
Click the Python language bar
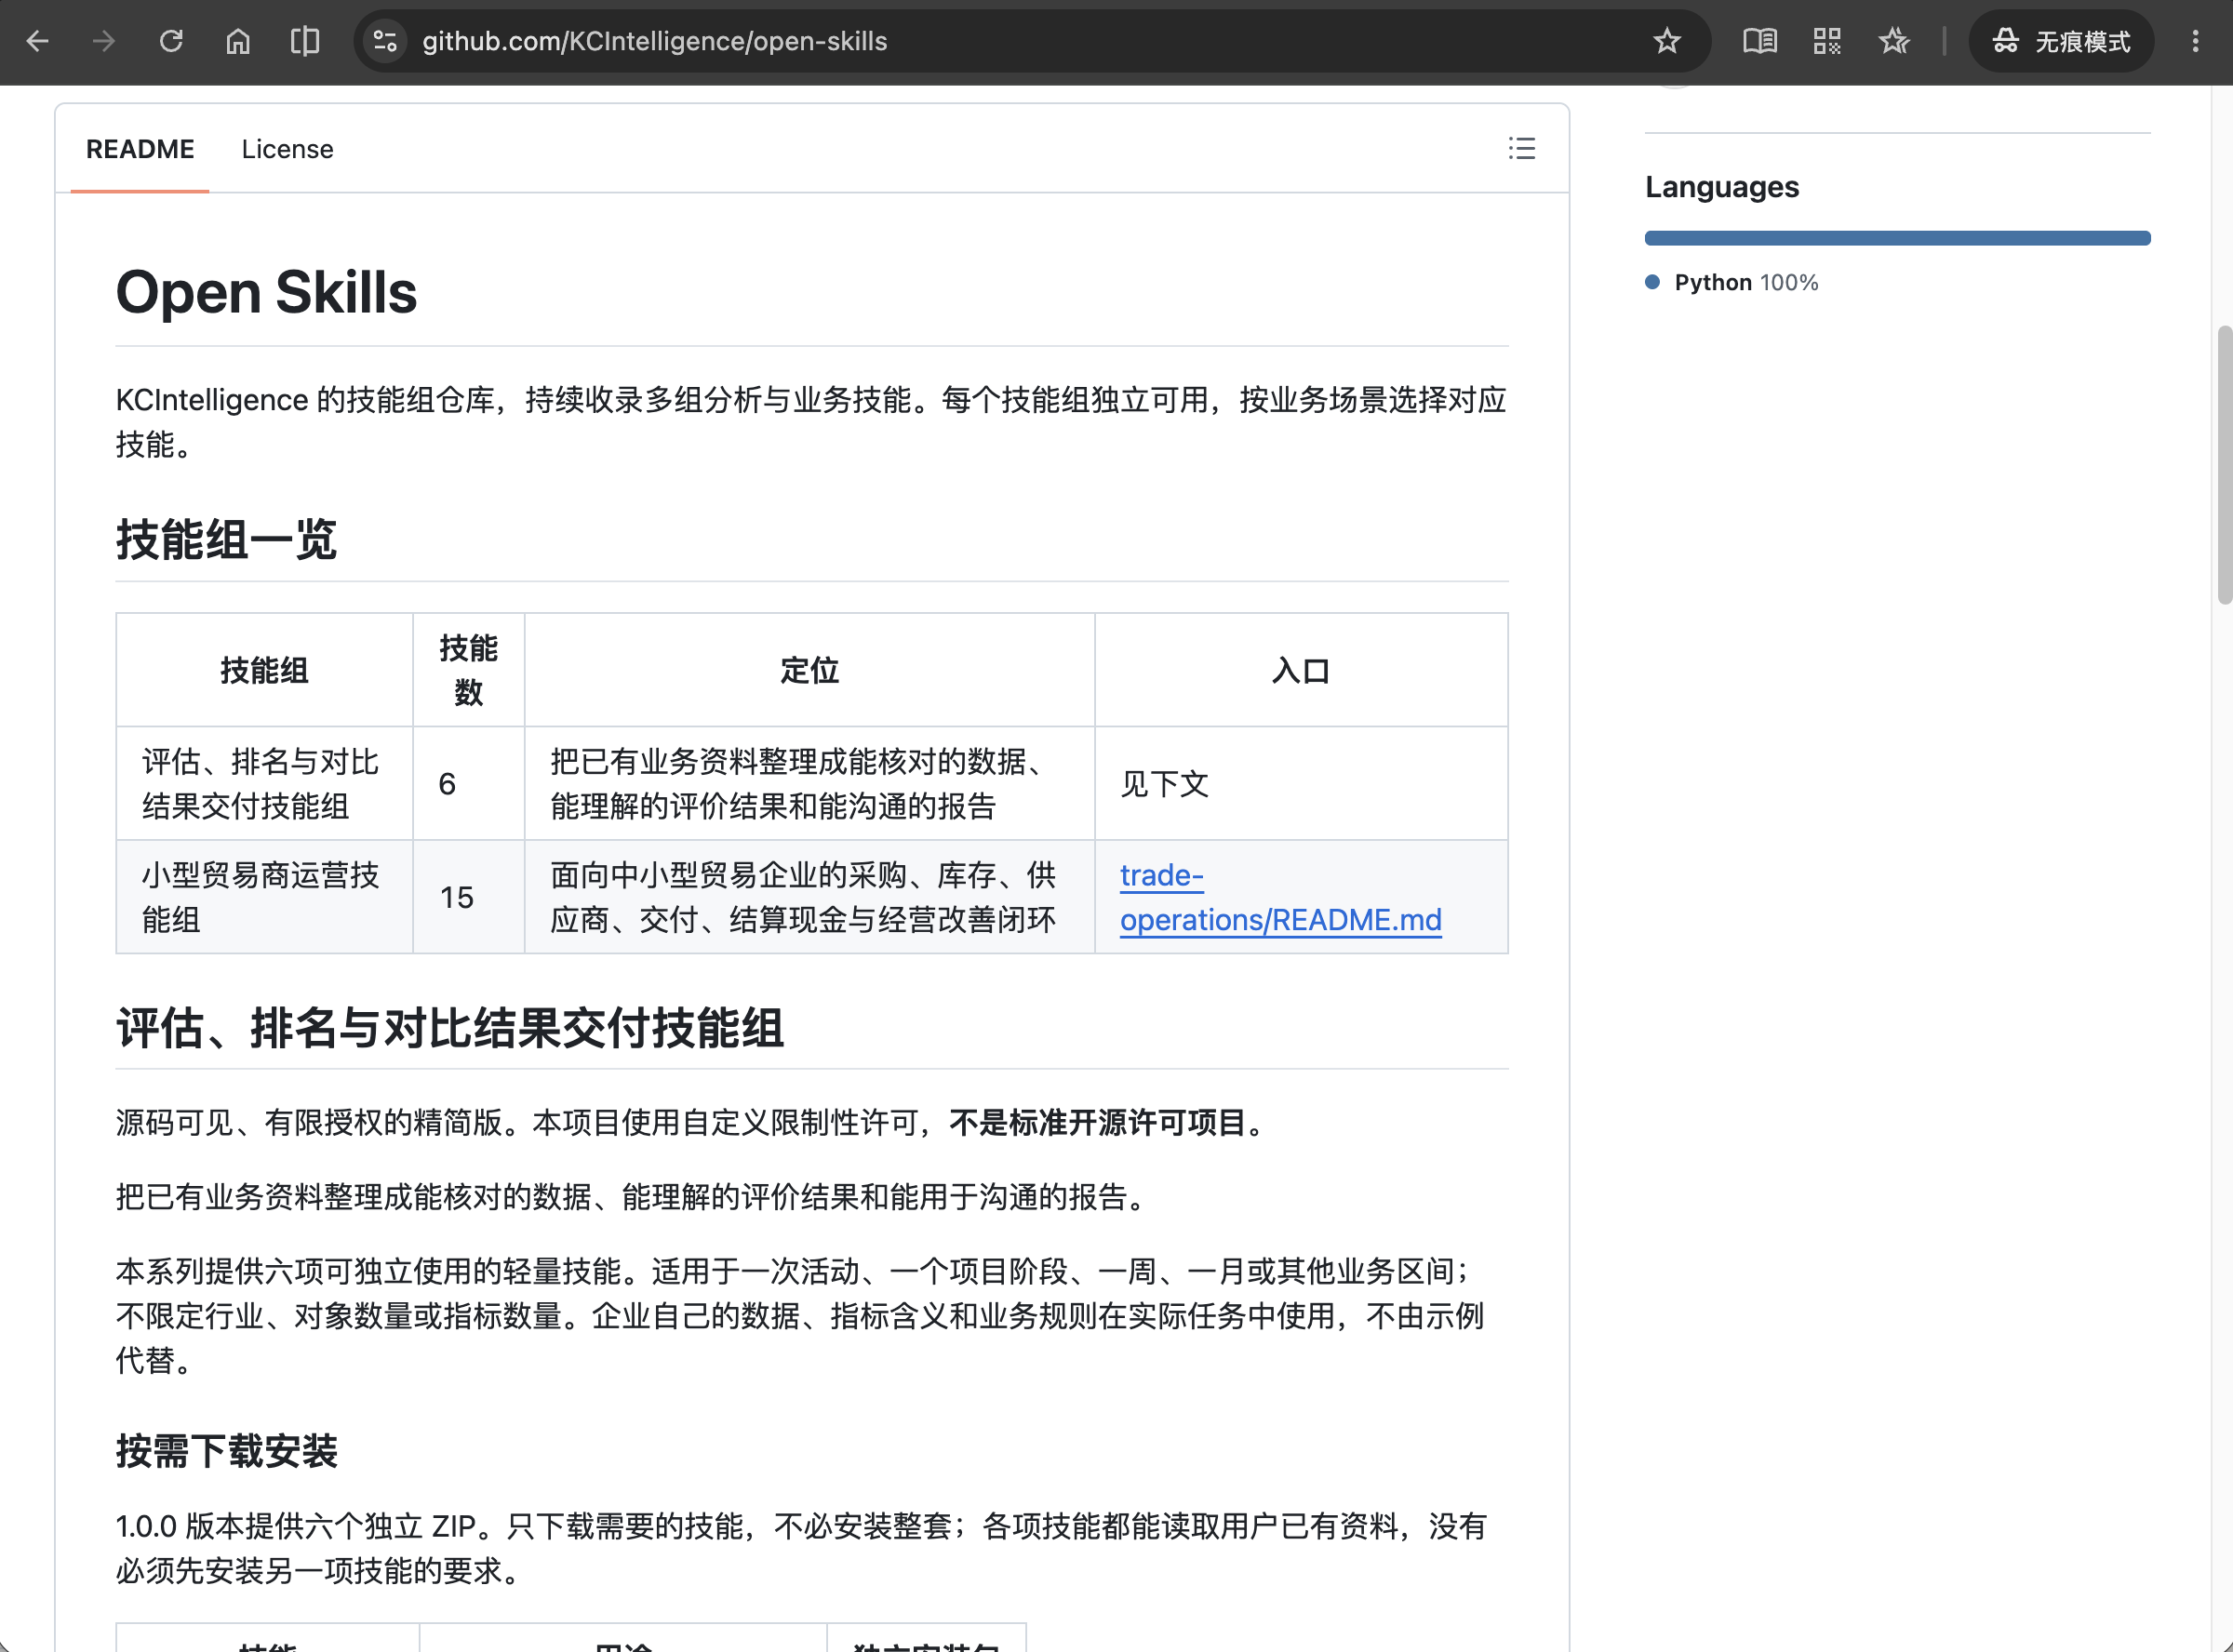click(x=1897, y=238)
